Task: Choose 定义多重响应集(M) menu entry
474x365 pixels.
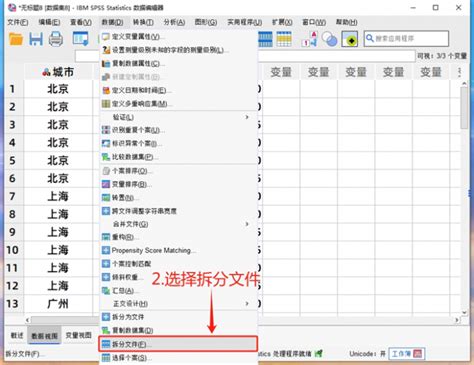Action: tap(179, 104)
